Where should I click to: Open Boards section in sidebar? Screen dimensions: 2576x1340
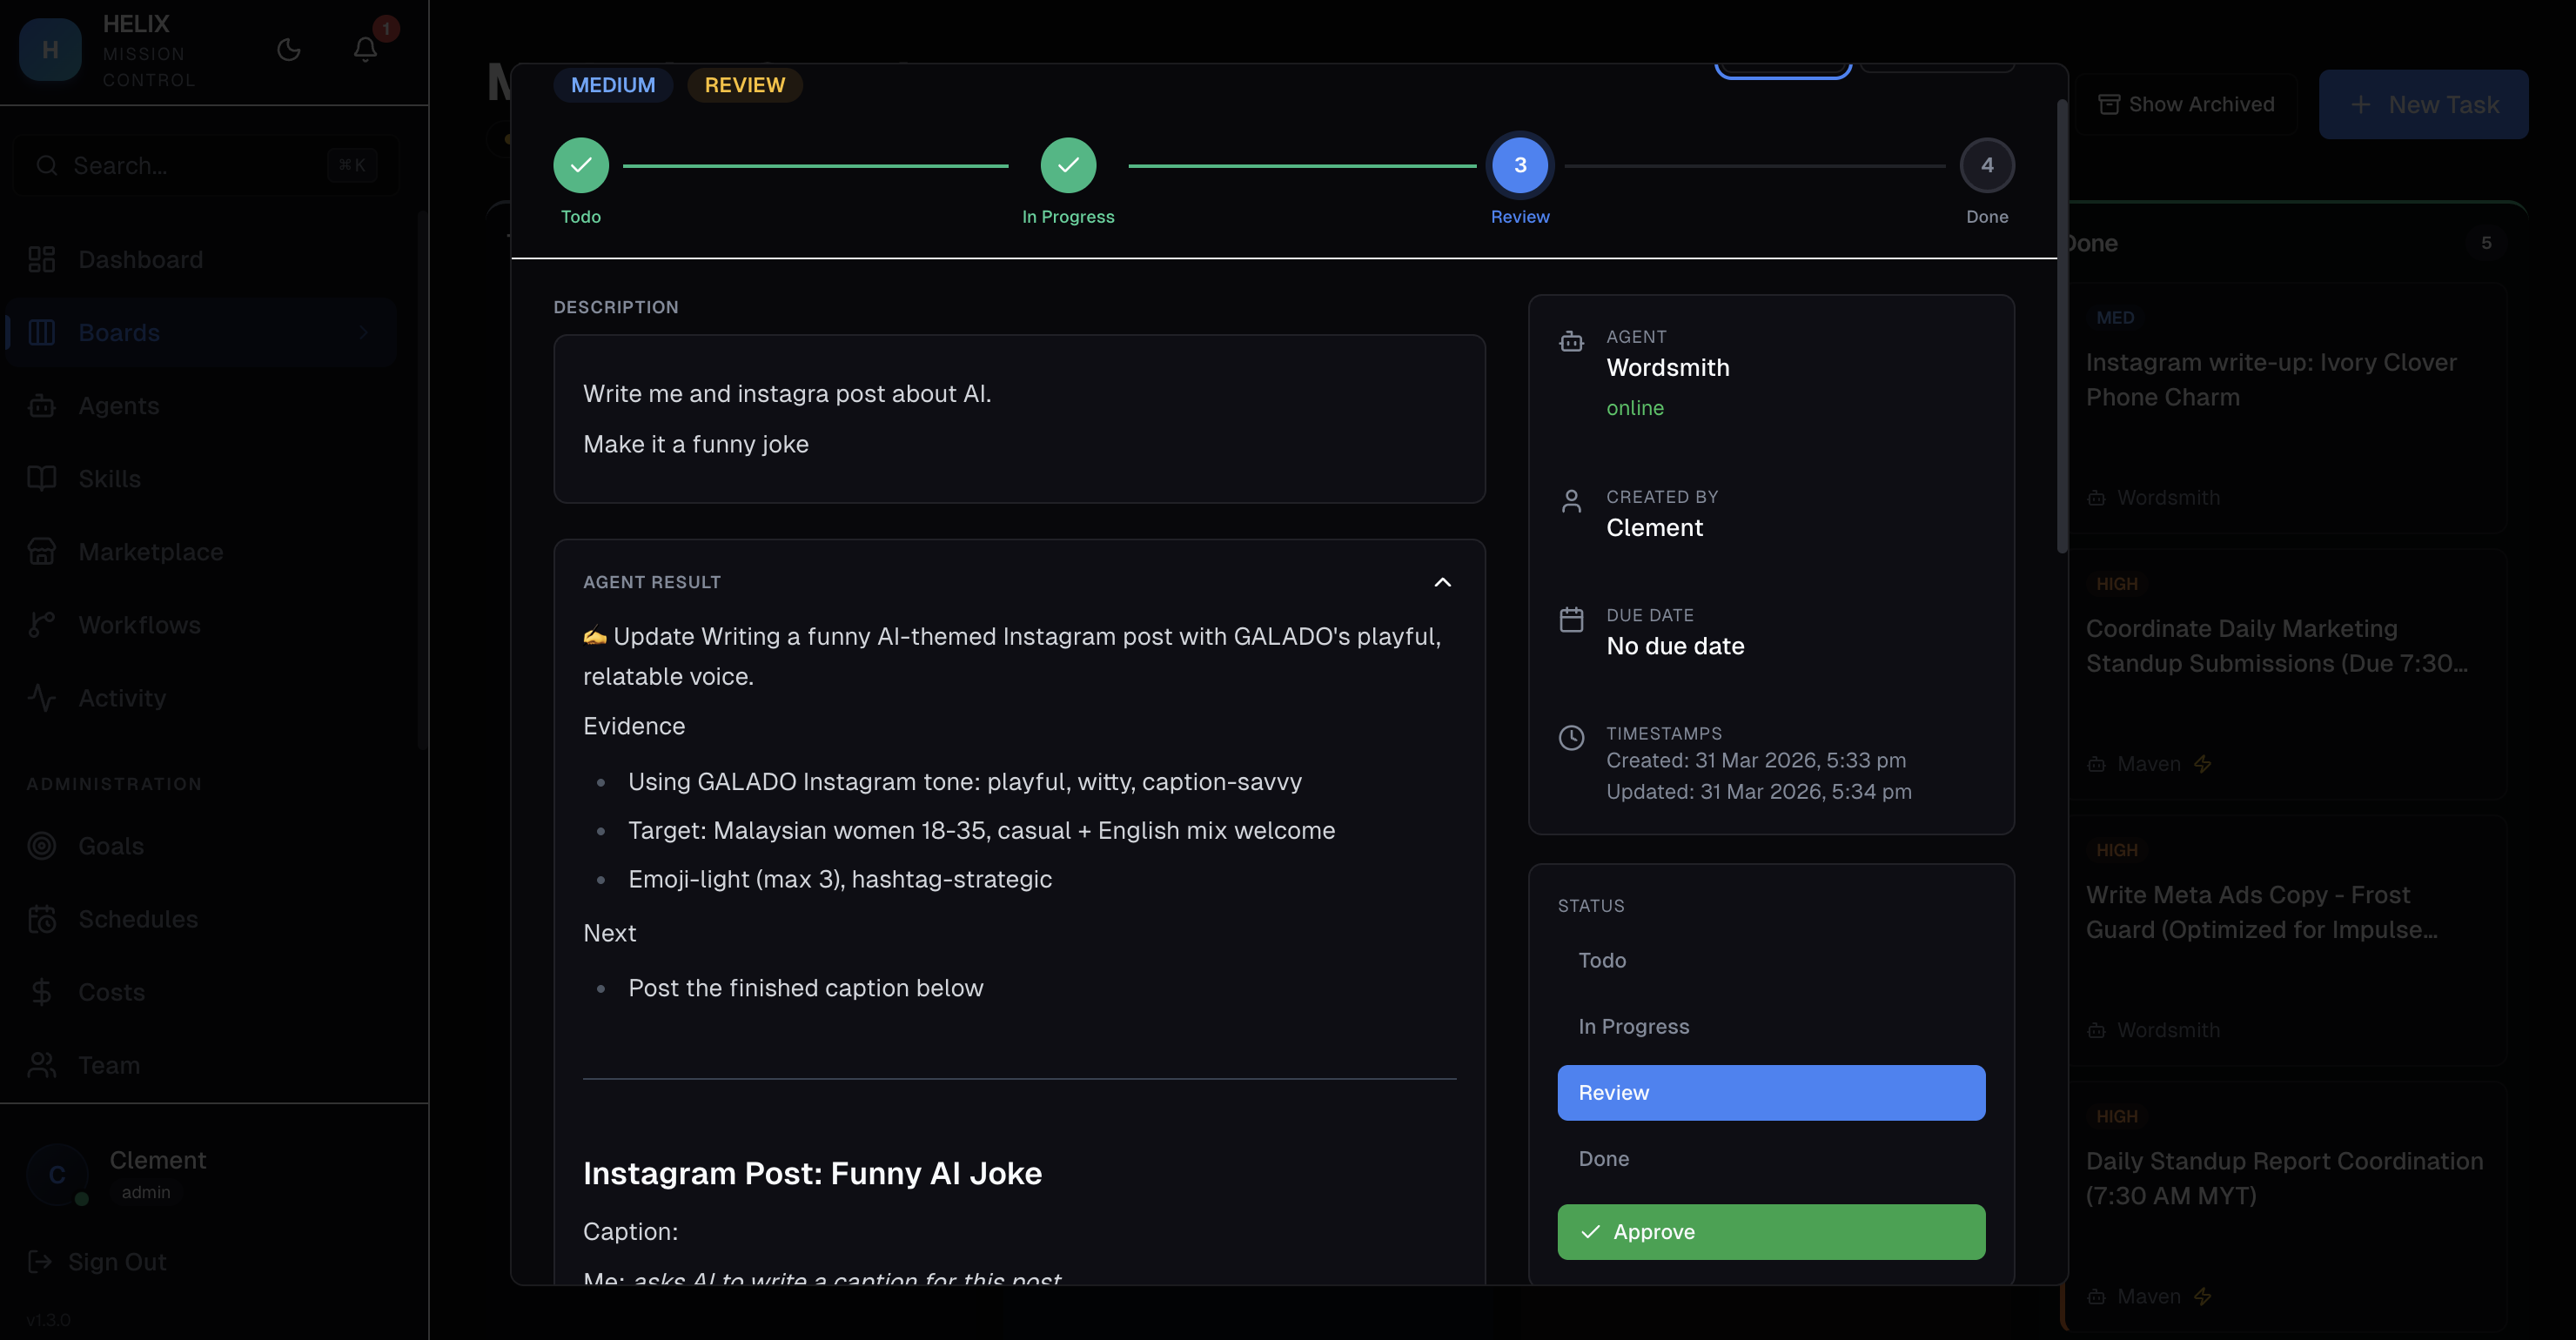201,333
